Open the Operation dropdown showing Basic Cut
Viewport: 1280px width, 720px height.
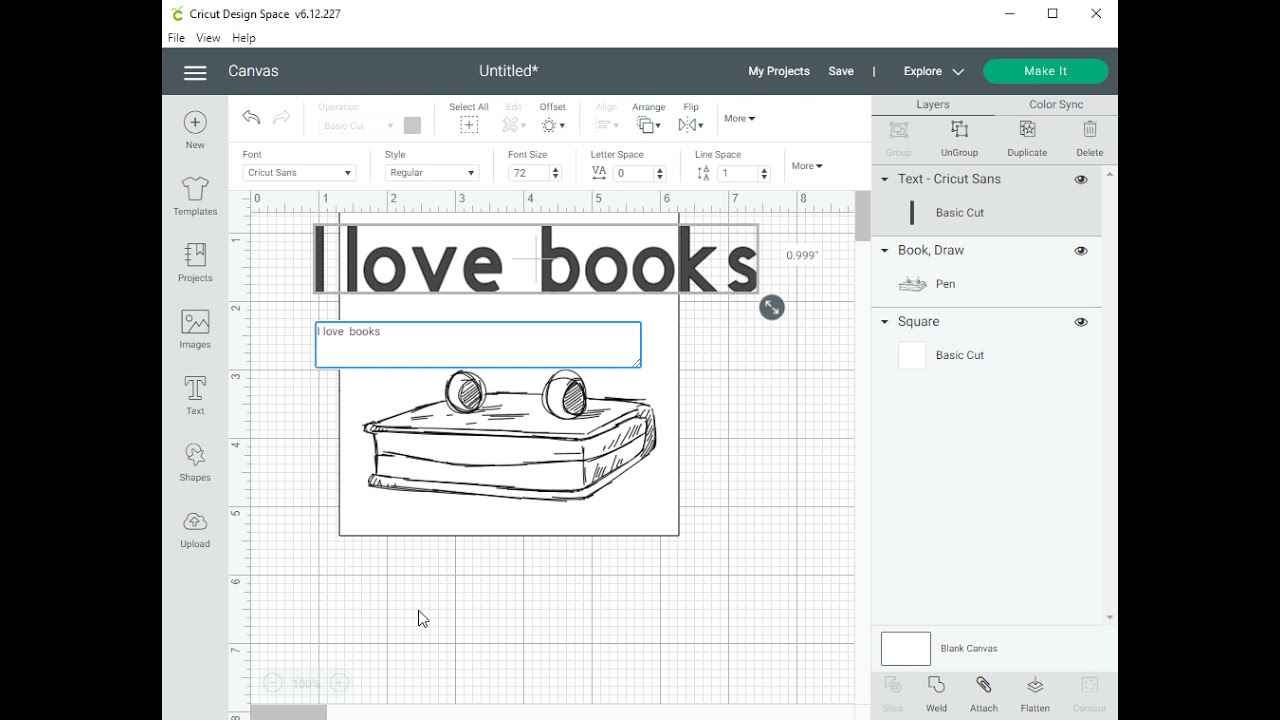[x=358, y=126]
